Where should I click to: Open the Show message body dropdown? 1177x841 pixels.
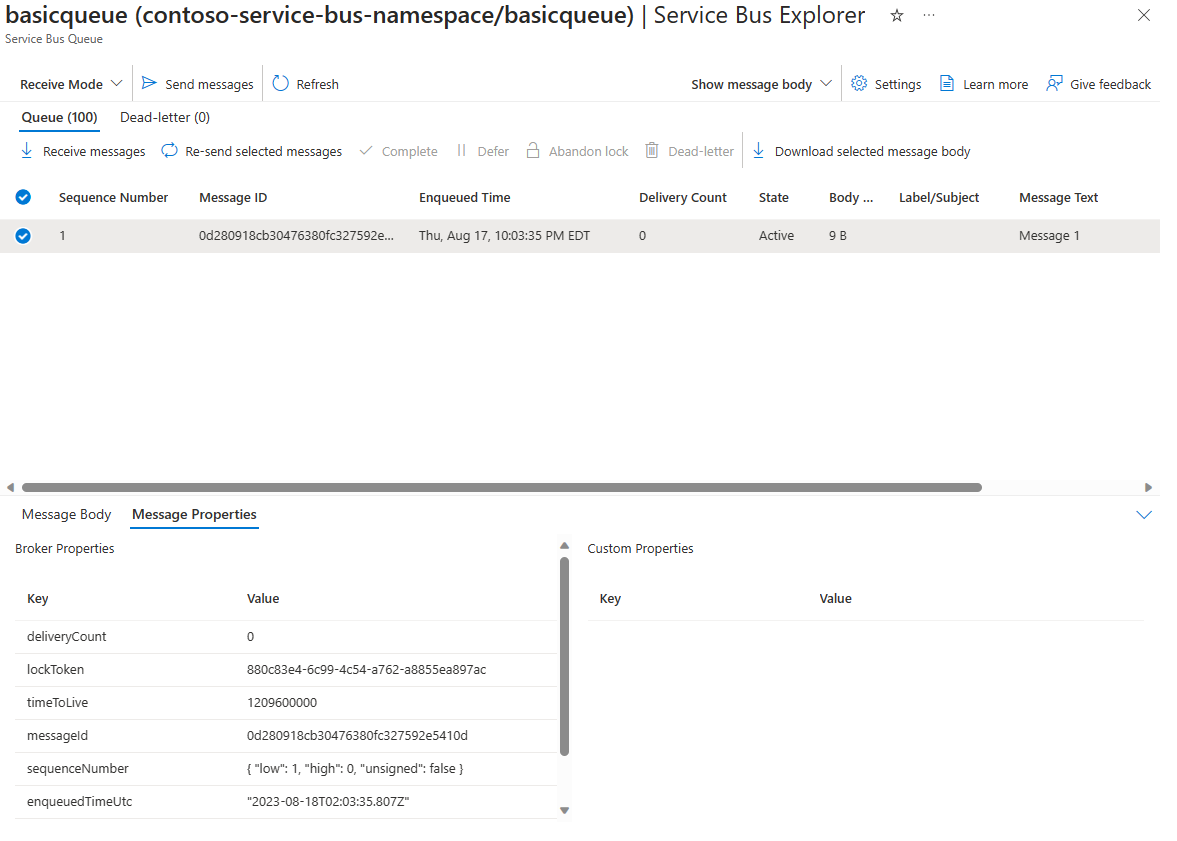[x=761, y=84]
